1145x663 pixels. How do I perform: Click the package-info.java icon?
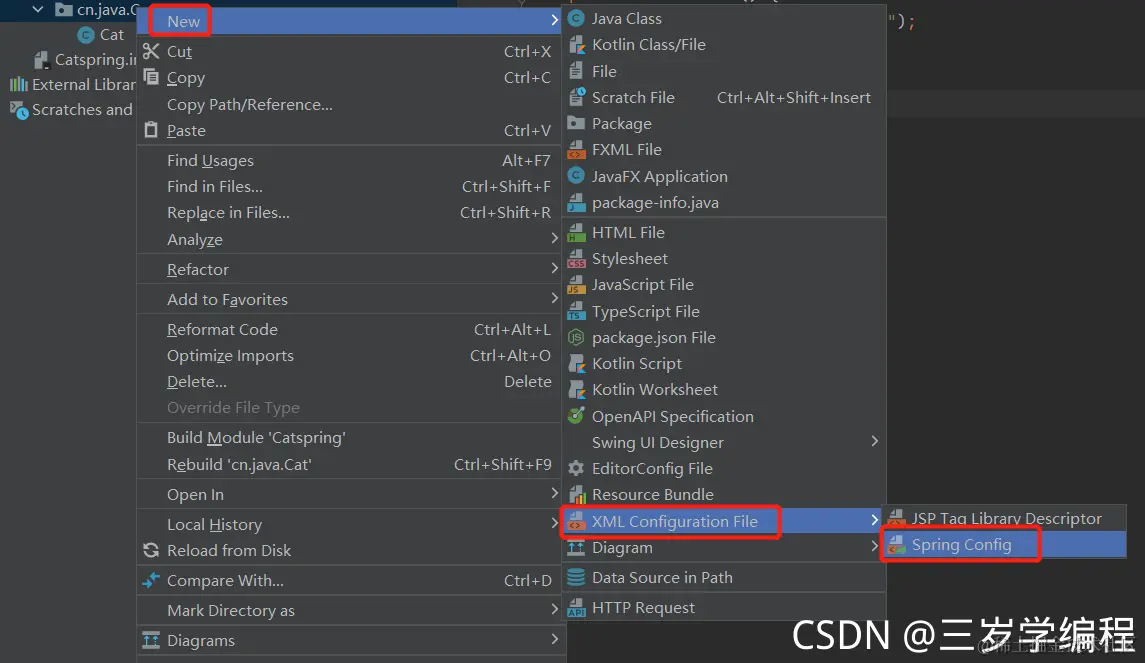click(576, 202)
